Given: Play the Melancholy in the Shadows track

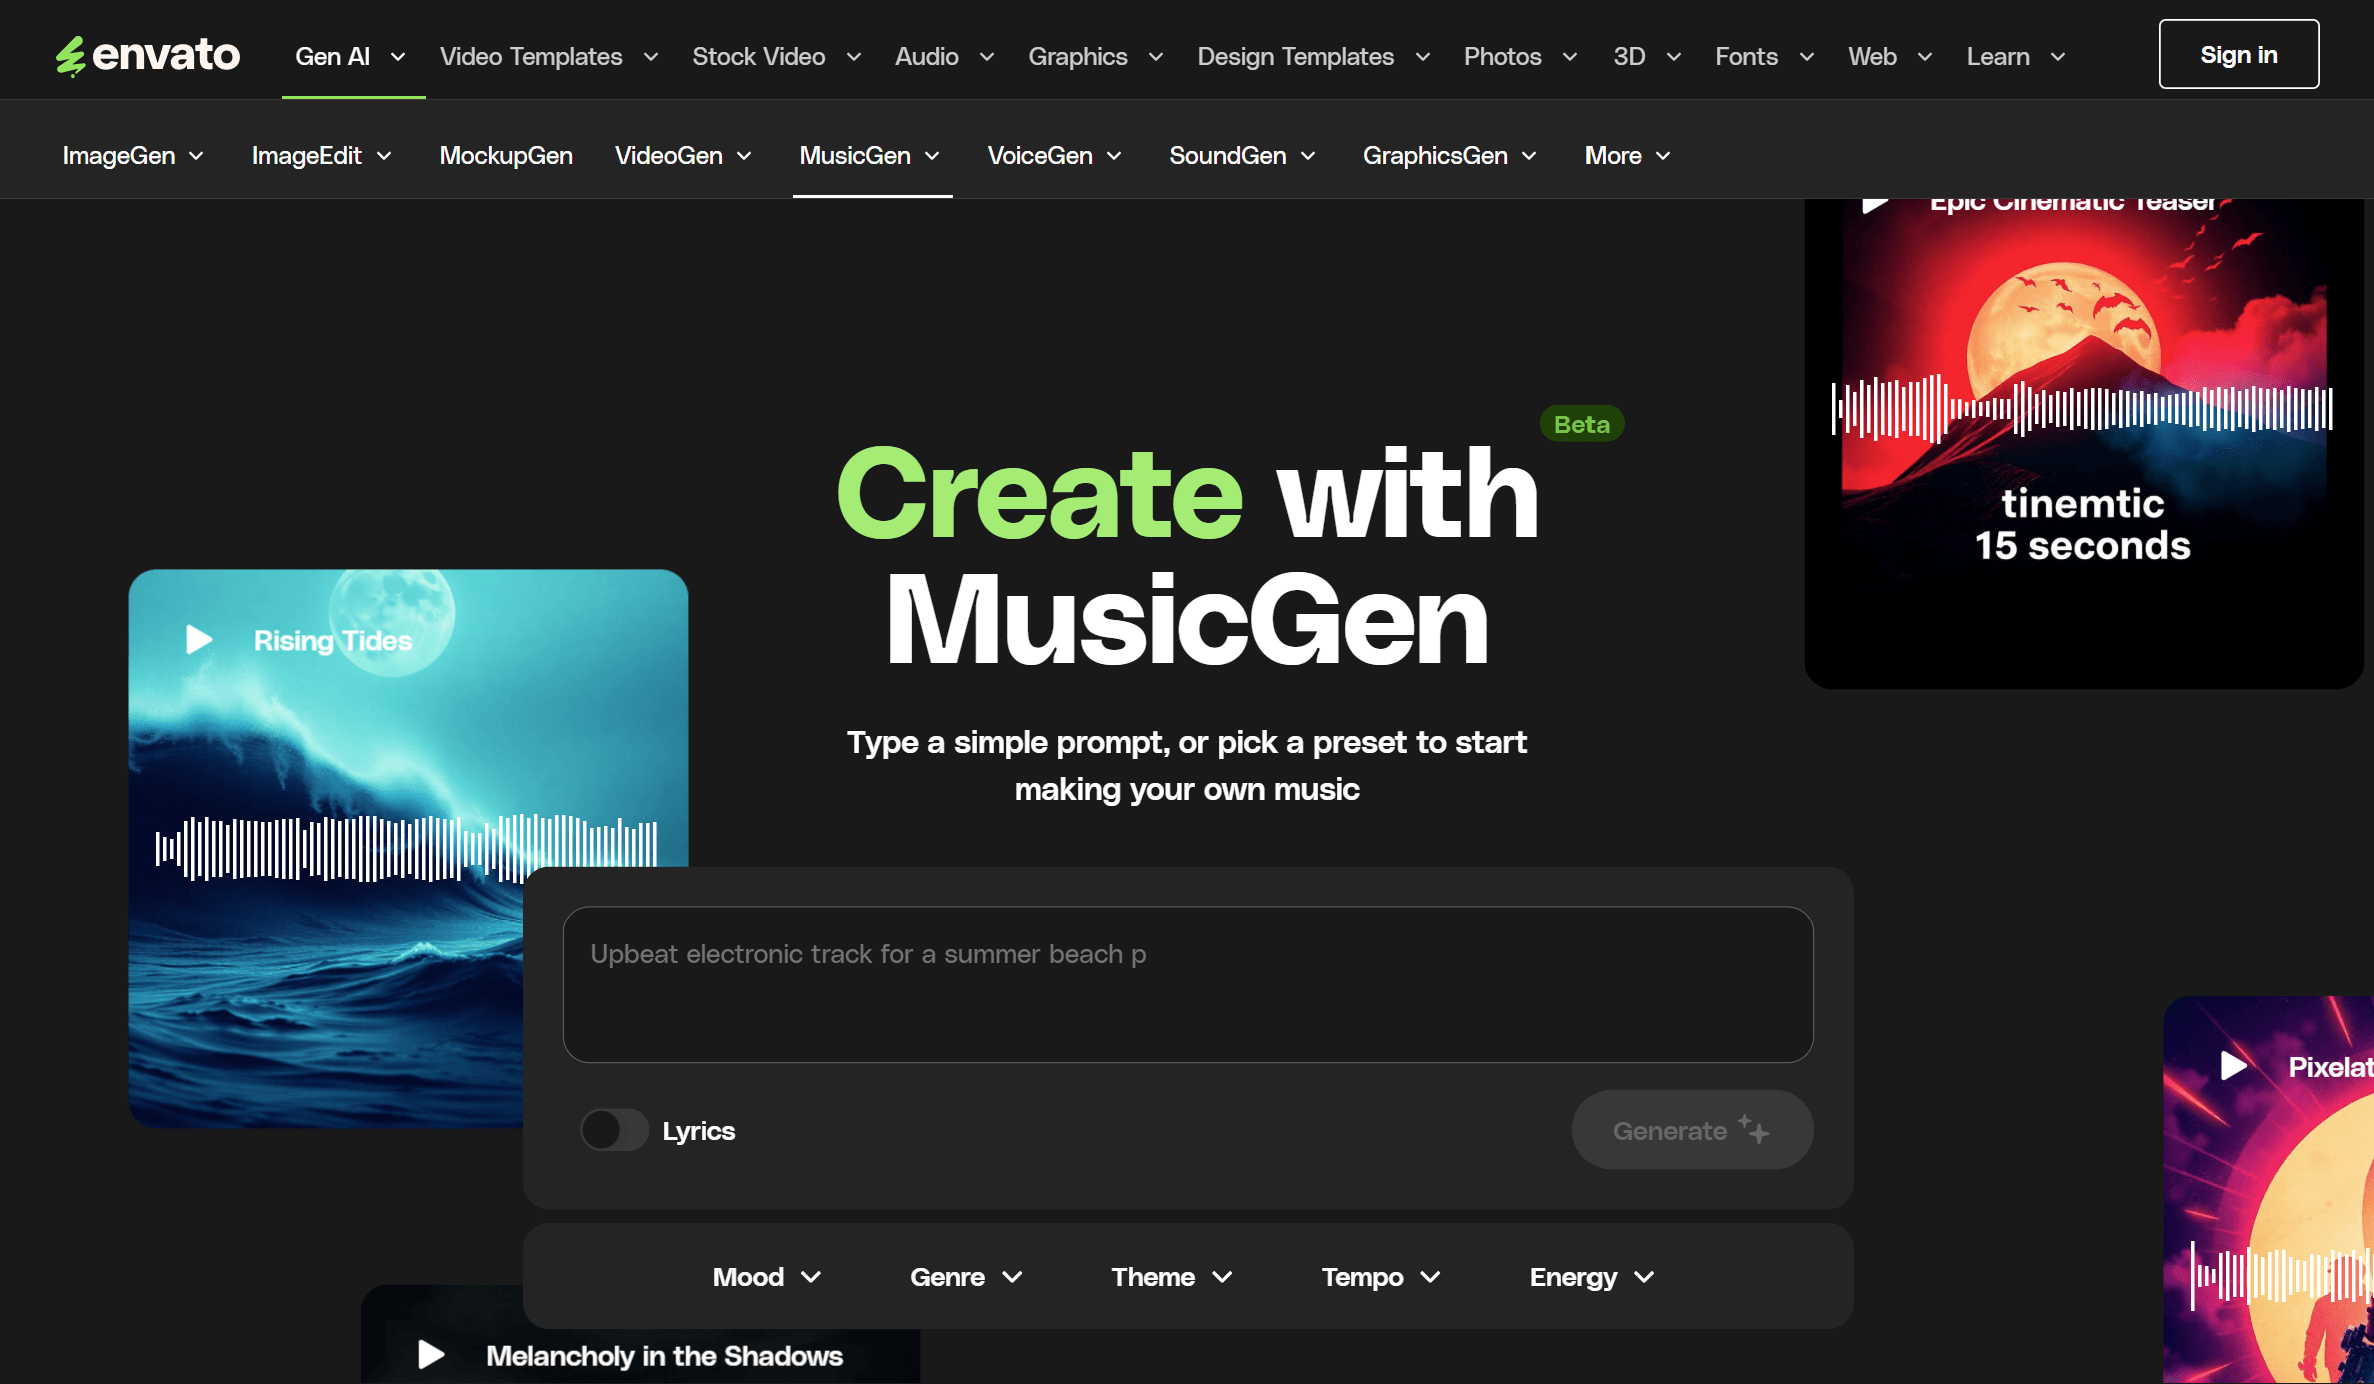Looking at the screenshot, I should (431, 1355).
